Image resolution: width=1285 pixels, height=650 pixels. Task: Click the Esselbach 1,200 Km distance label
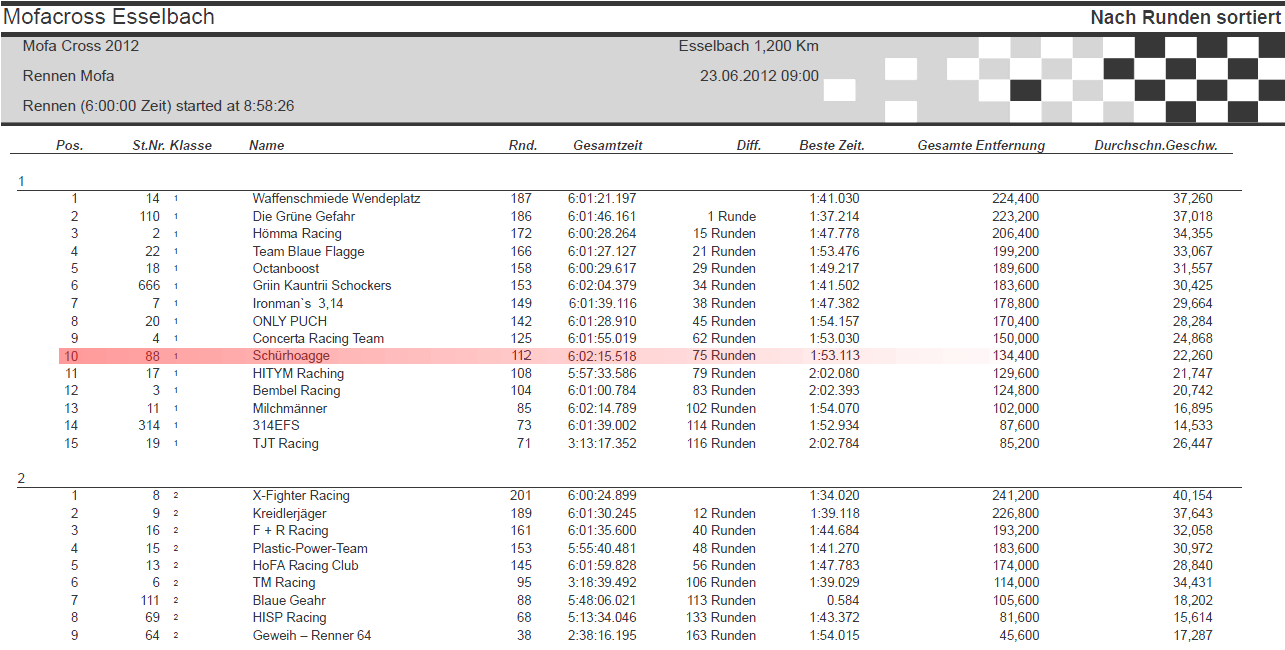[749, 46]
